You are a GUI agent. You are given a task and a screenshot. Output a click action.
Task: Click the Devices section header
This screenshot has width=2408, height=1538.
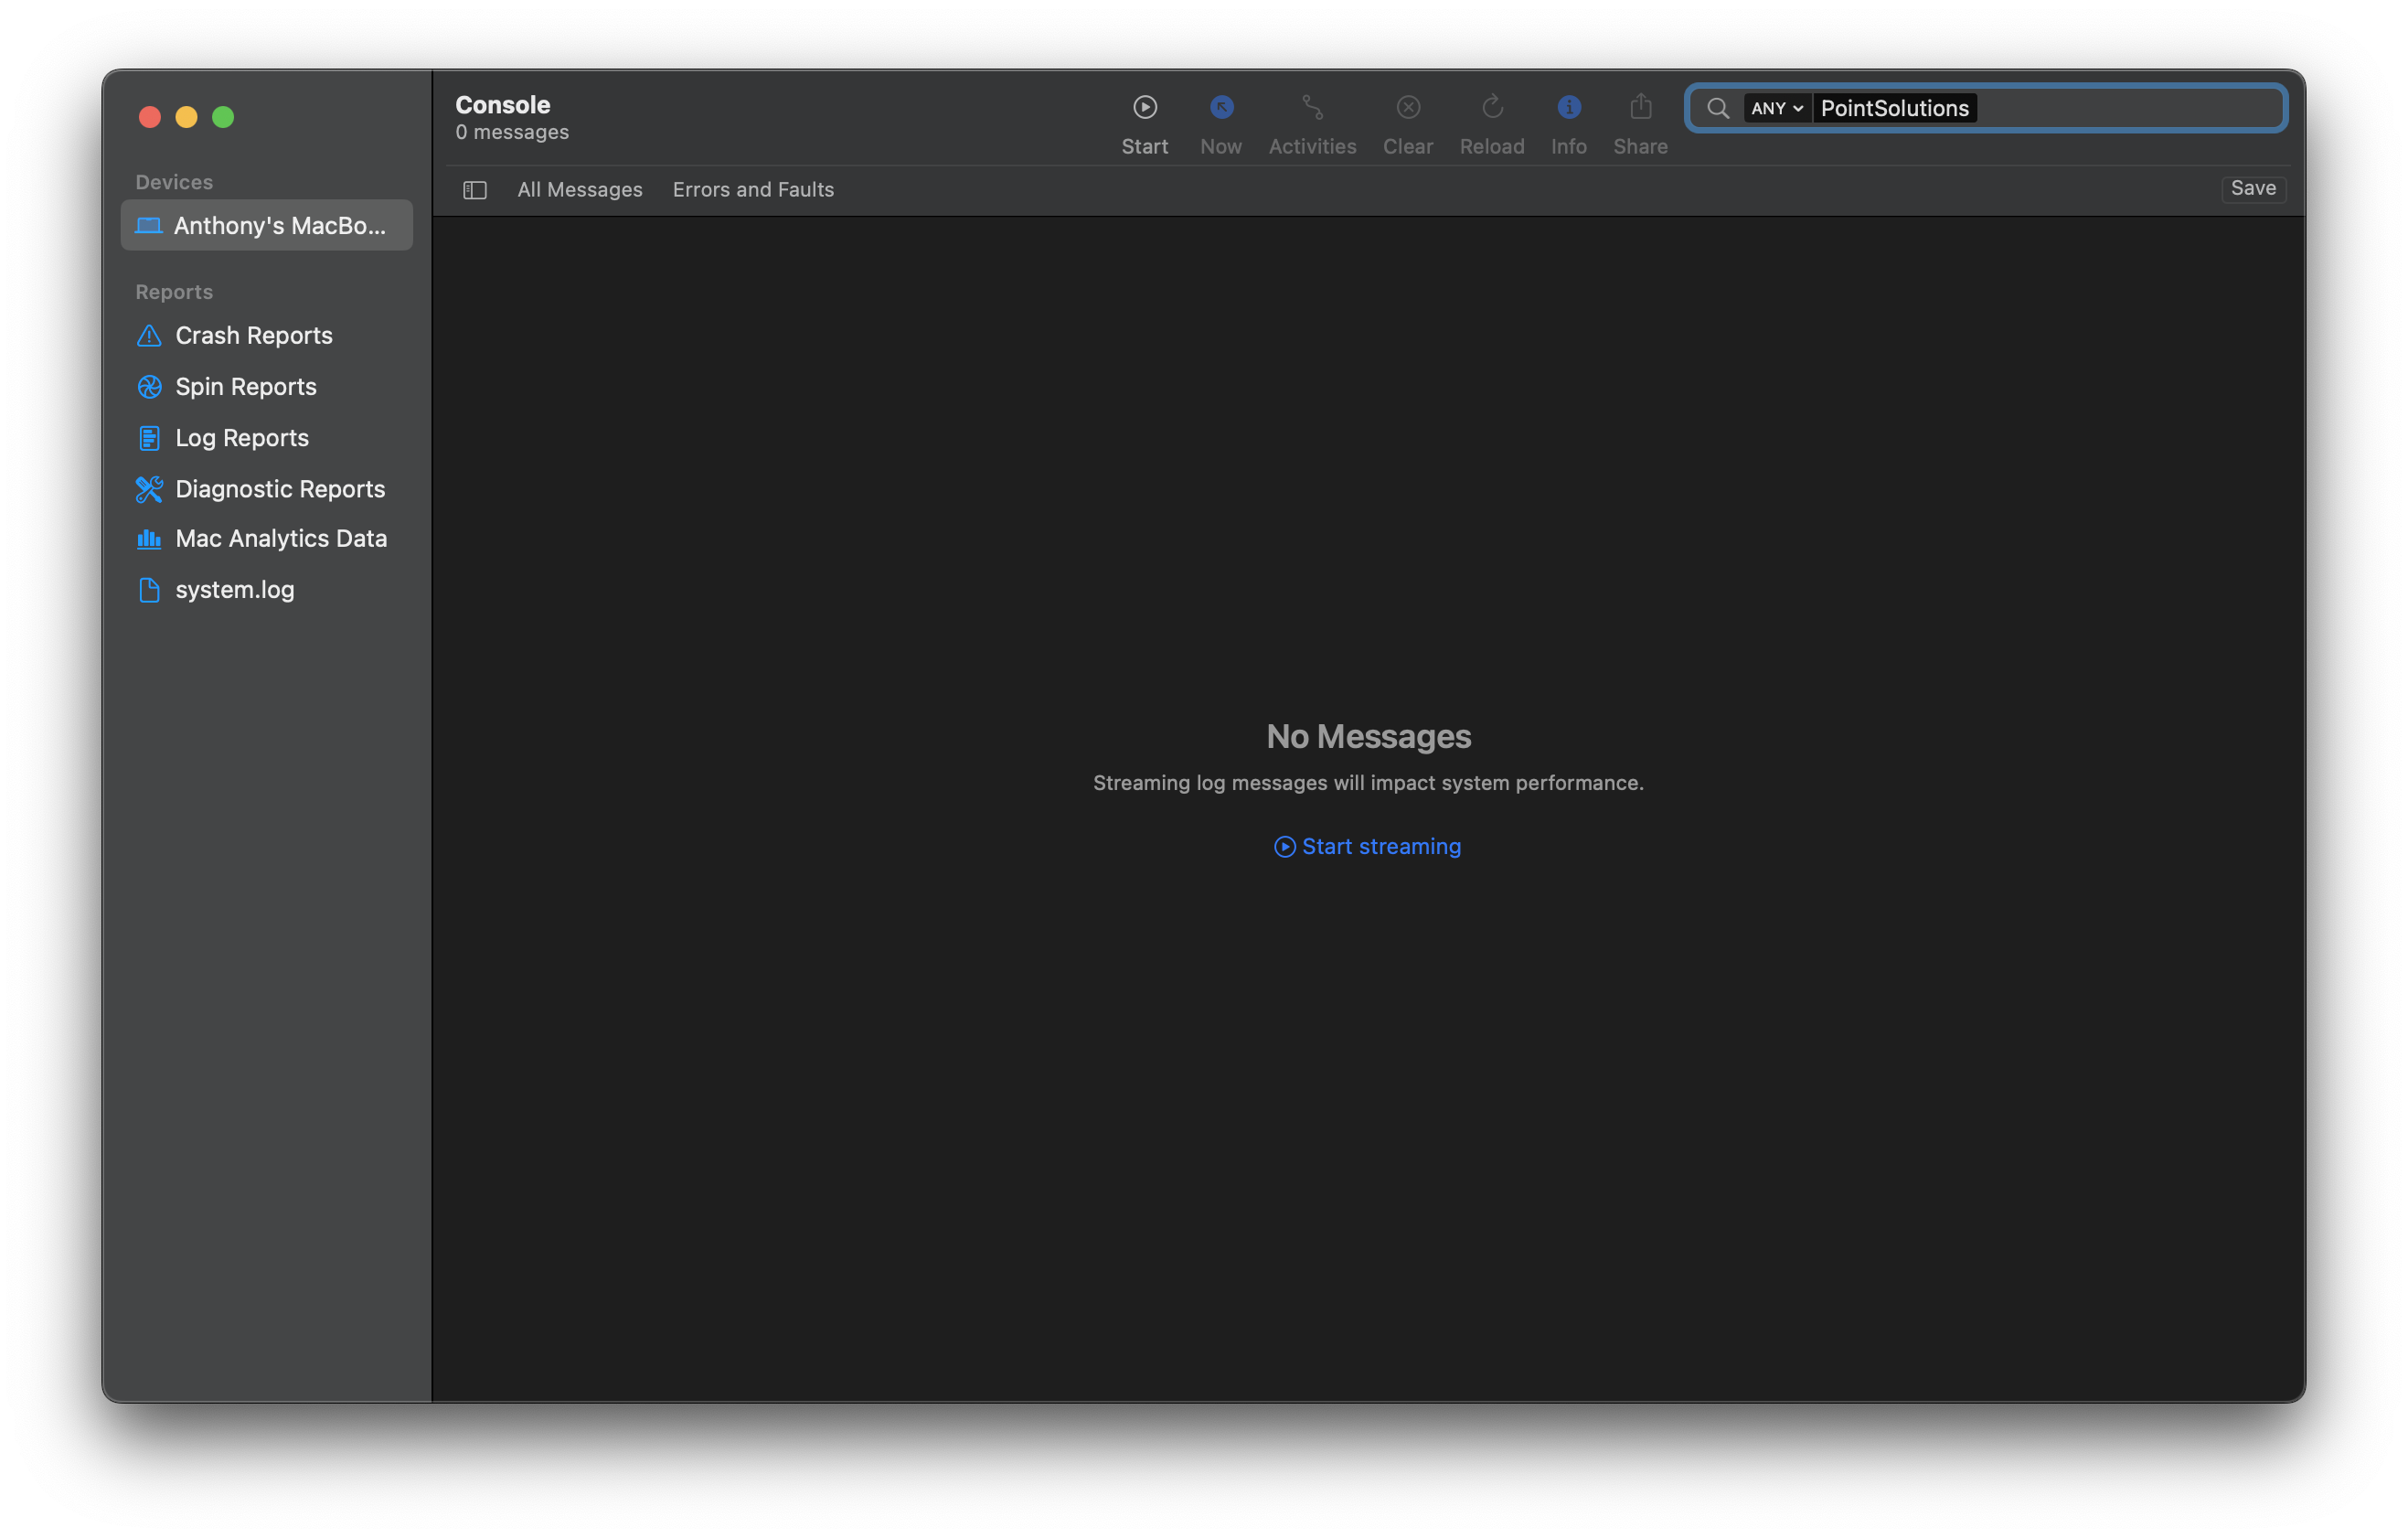174,182
